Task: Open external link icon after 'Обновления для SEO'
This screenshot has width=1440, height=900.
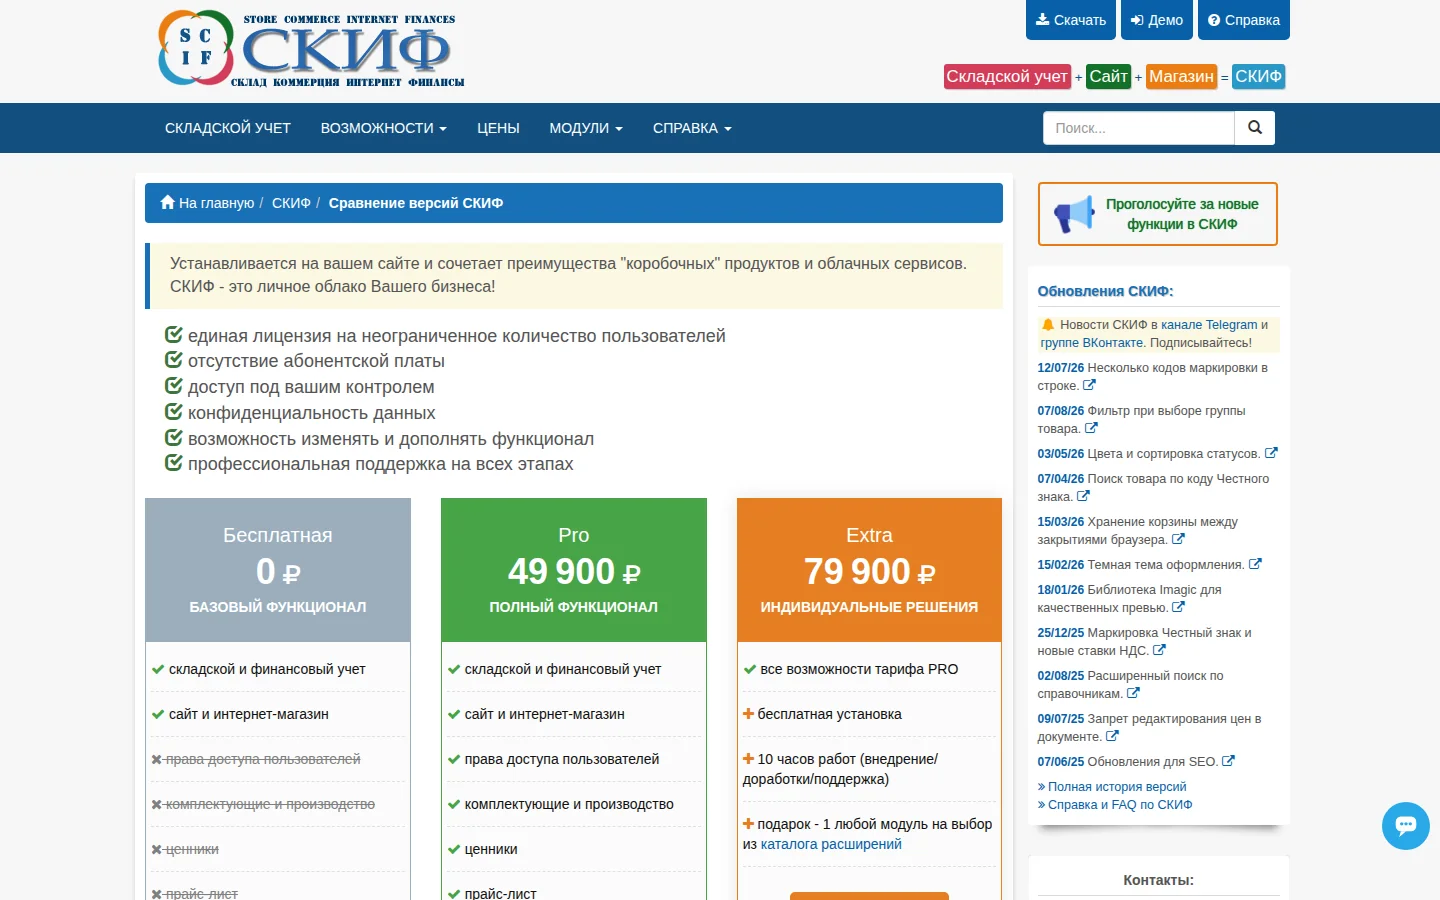Action: [1228, 761]
